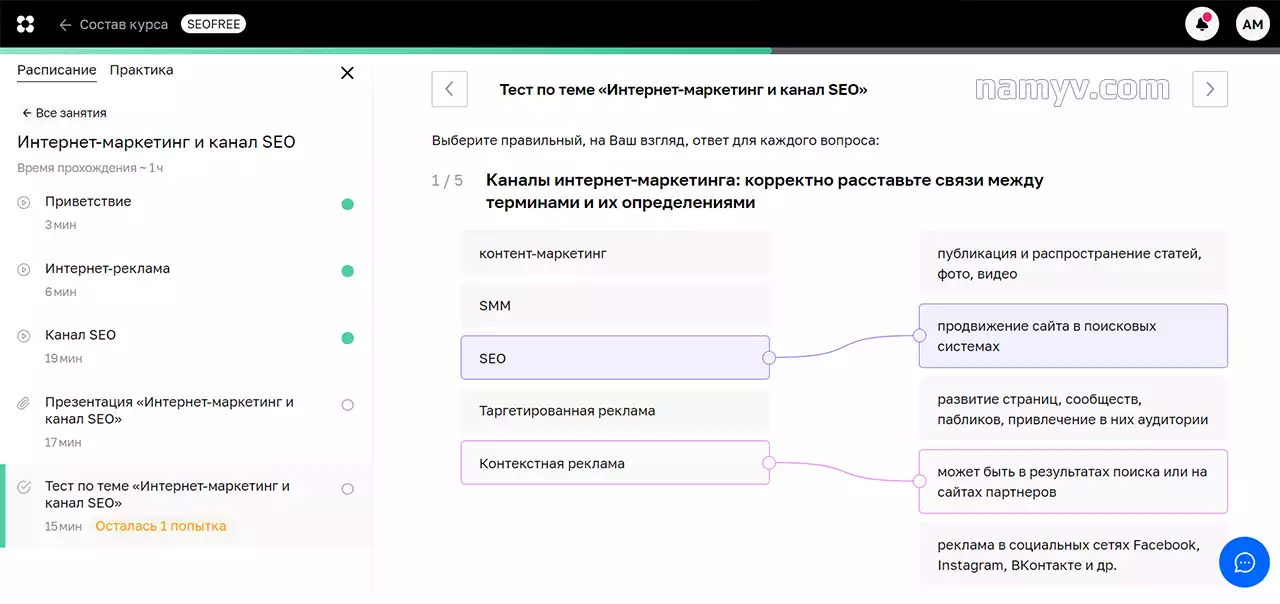The image size is (1280, 604).
Task: Open the «Все занятия» link
Action: [63, 112]
